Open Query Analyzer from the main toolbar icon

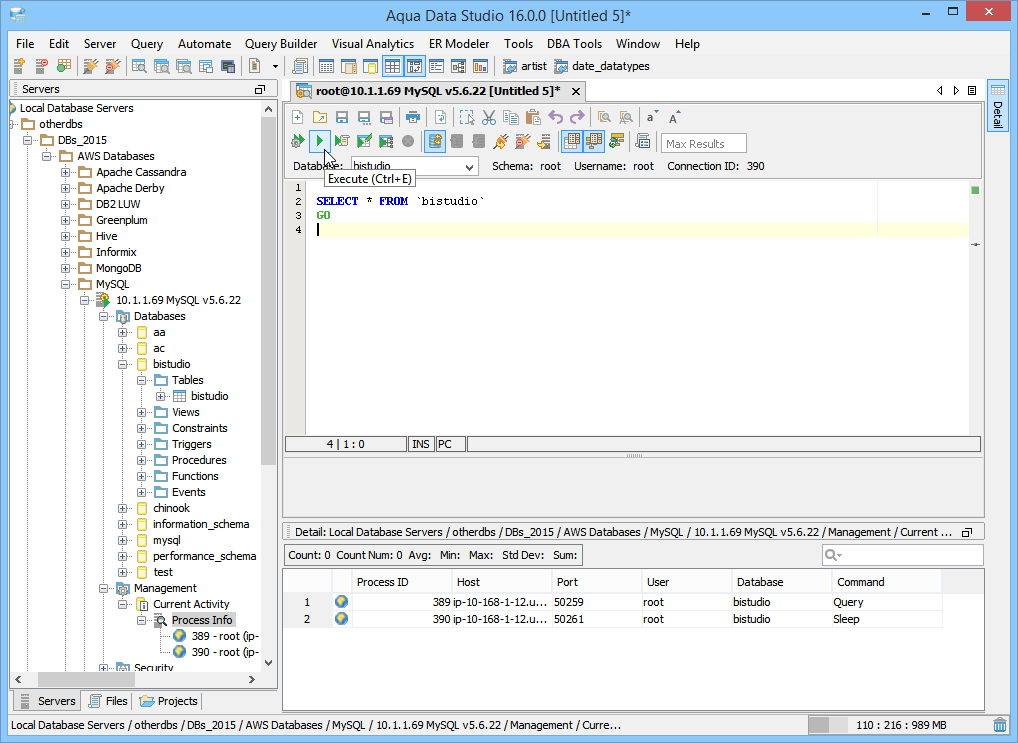pyautogui.click(x=139, y=66)
